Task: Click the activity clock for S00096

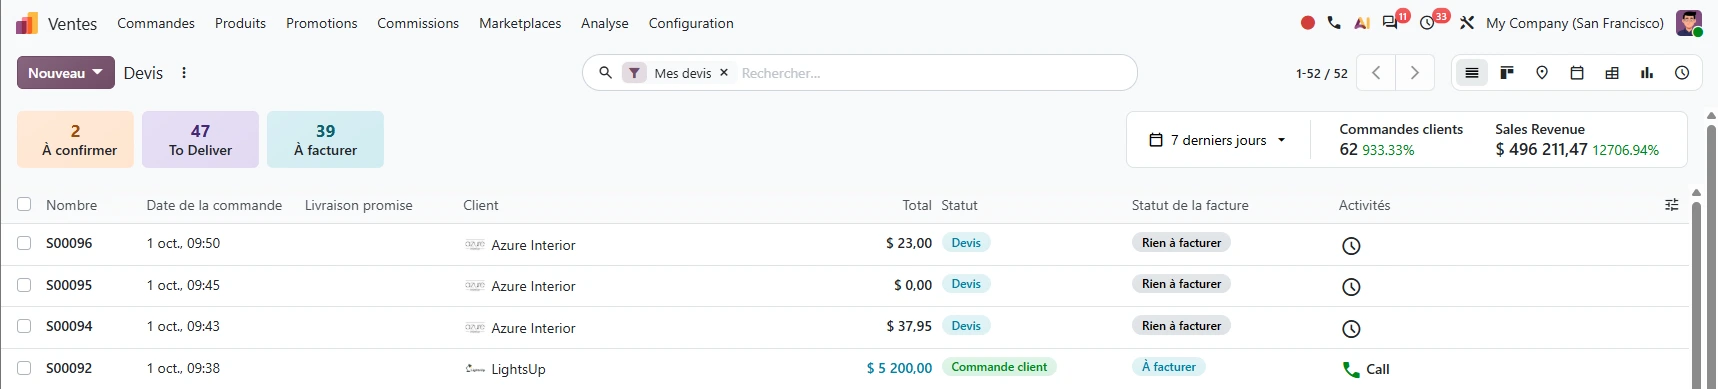Action: [1351, 246]
